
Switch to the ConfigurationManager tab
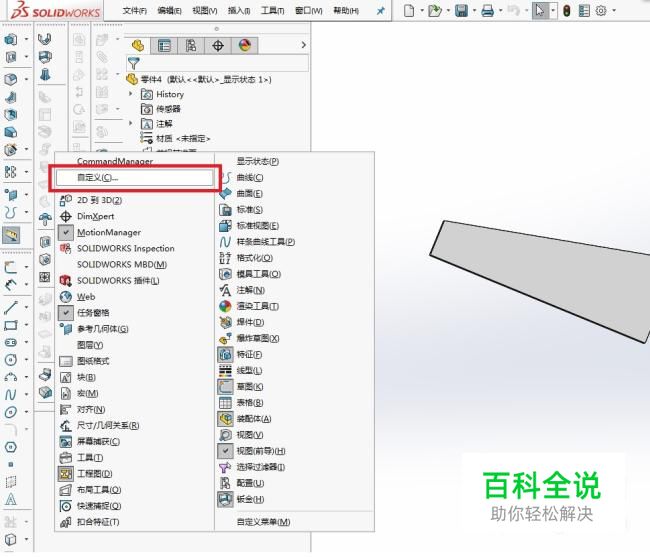(191, 46)
